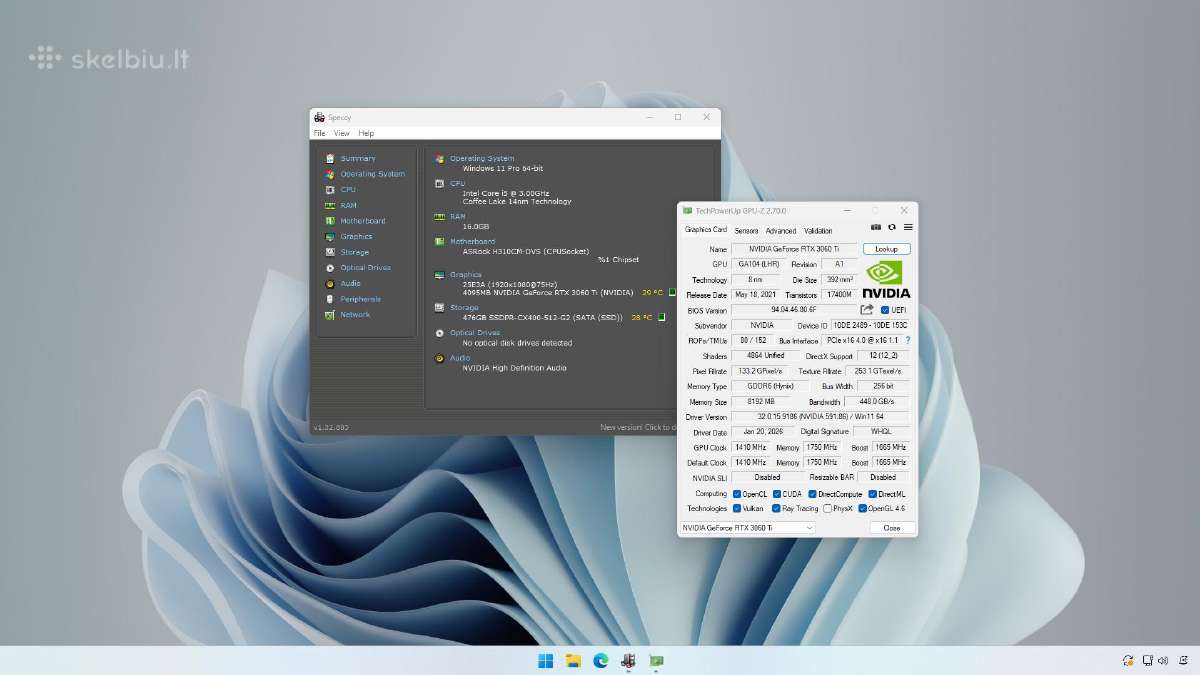The image size is (1200, 675).
Task: Switch to Advanced tab in GPU-Z
Action: click(x=781, y=230)
